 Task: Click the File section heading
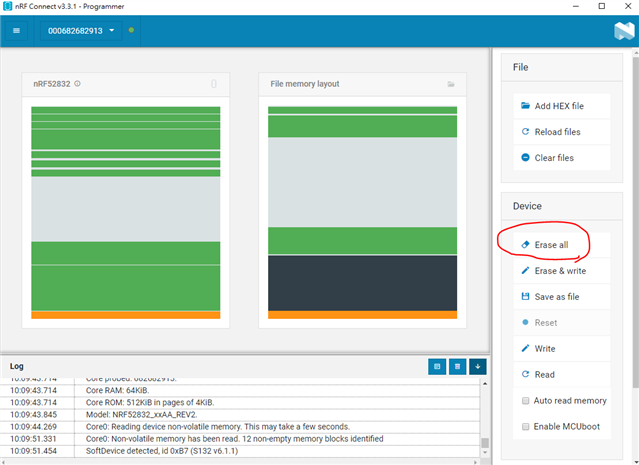click(520, 67)
